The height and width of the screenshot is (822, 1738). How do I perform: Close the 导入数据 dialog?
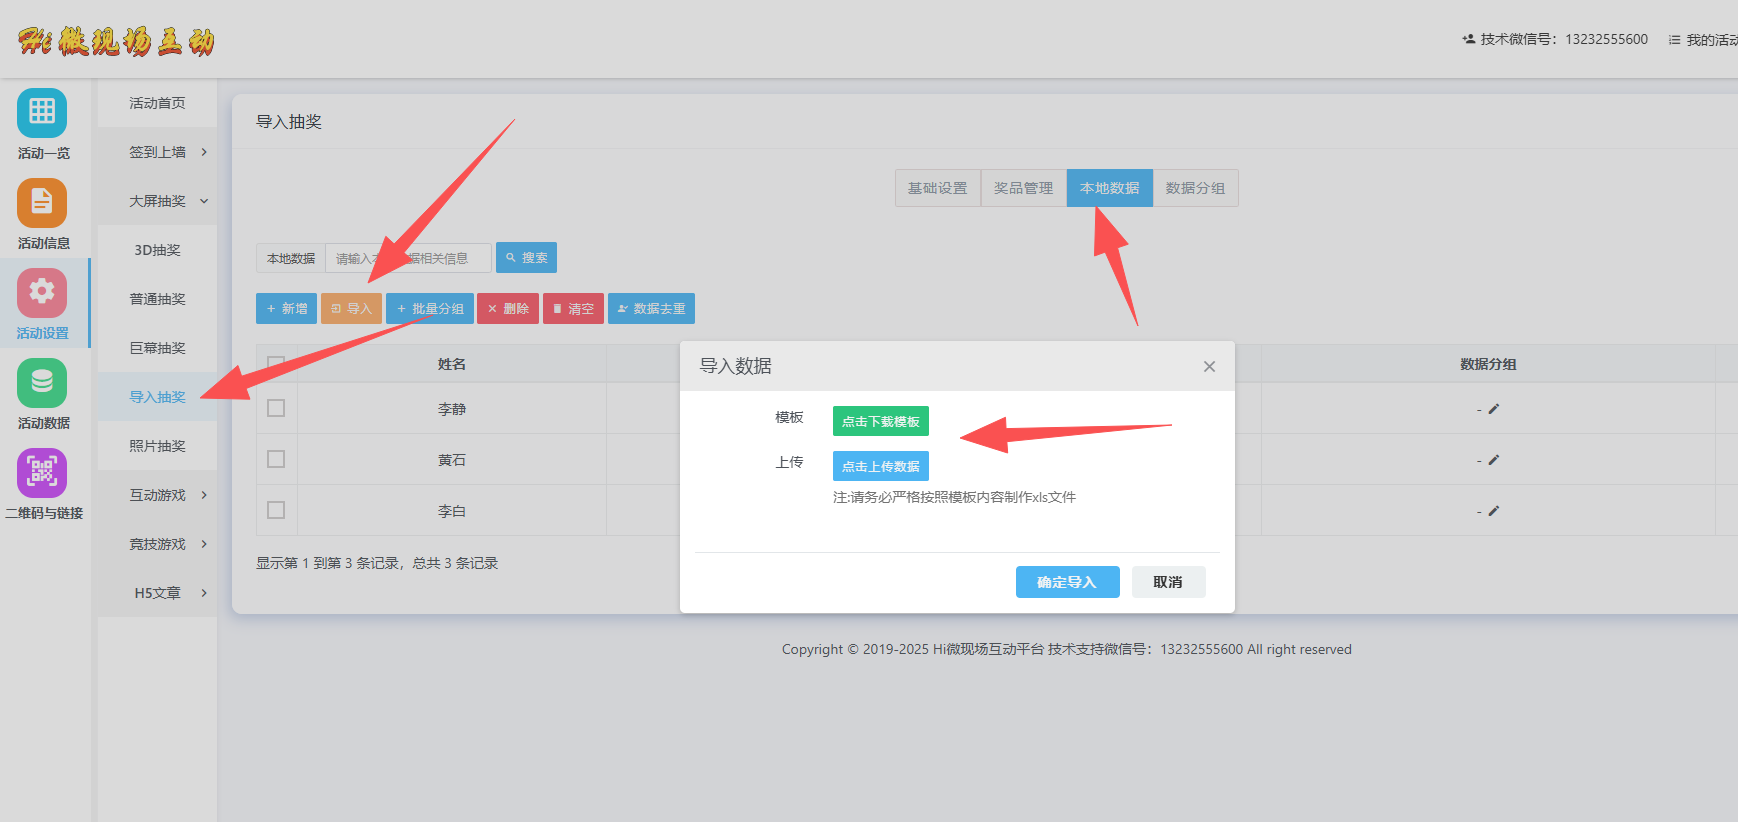(1209, 367)
